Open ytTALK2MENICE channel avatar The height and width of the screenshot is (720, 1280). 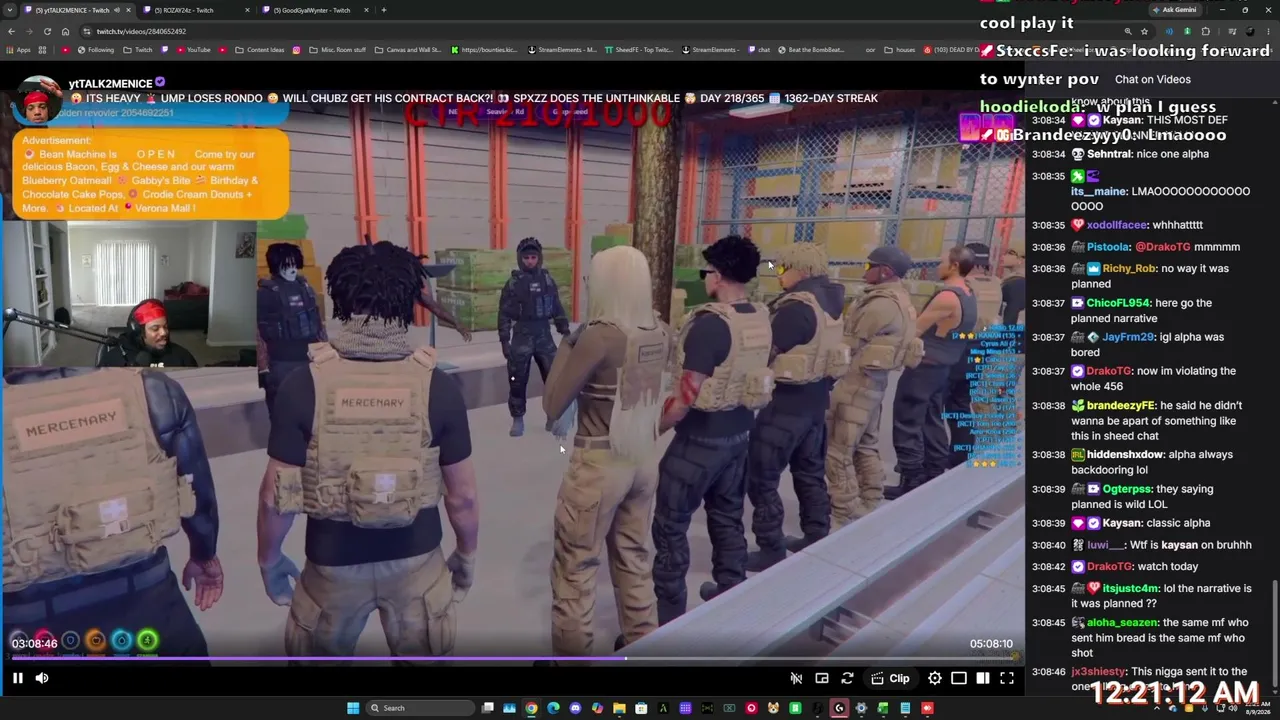pyautogui.click(x=38, y=100)
